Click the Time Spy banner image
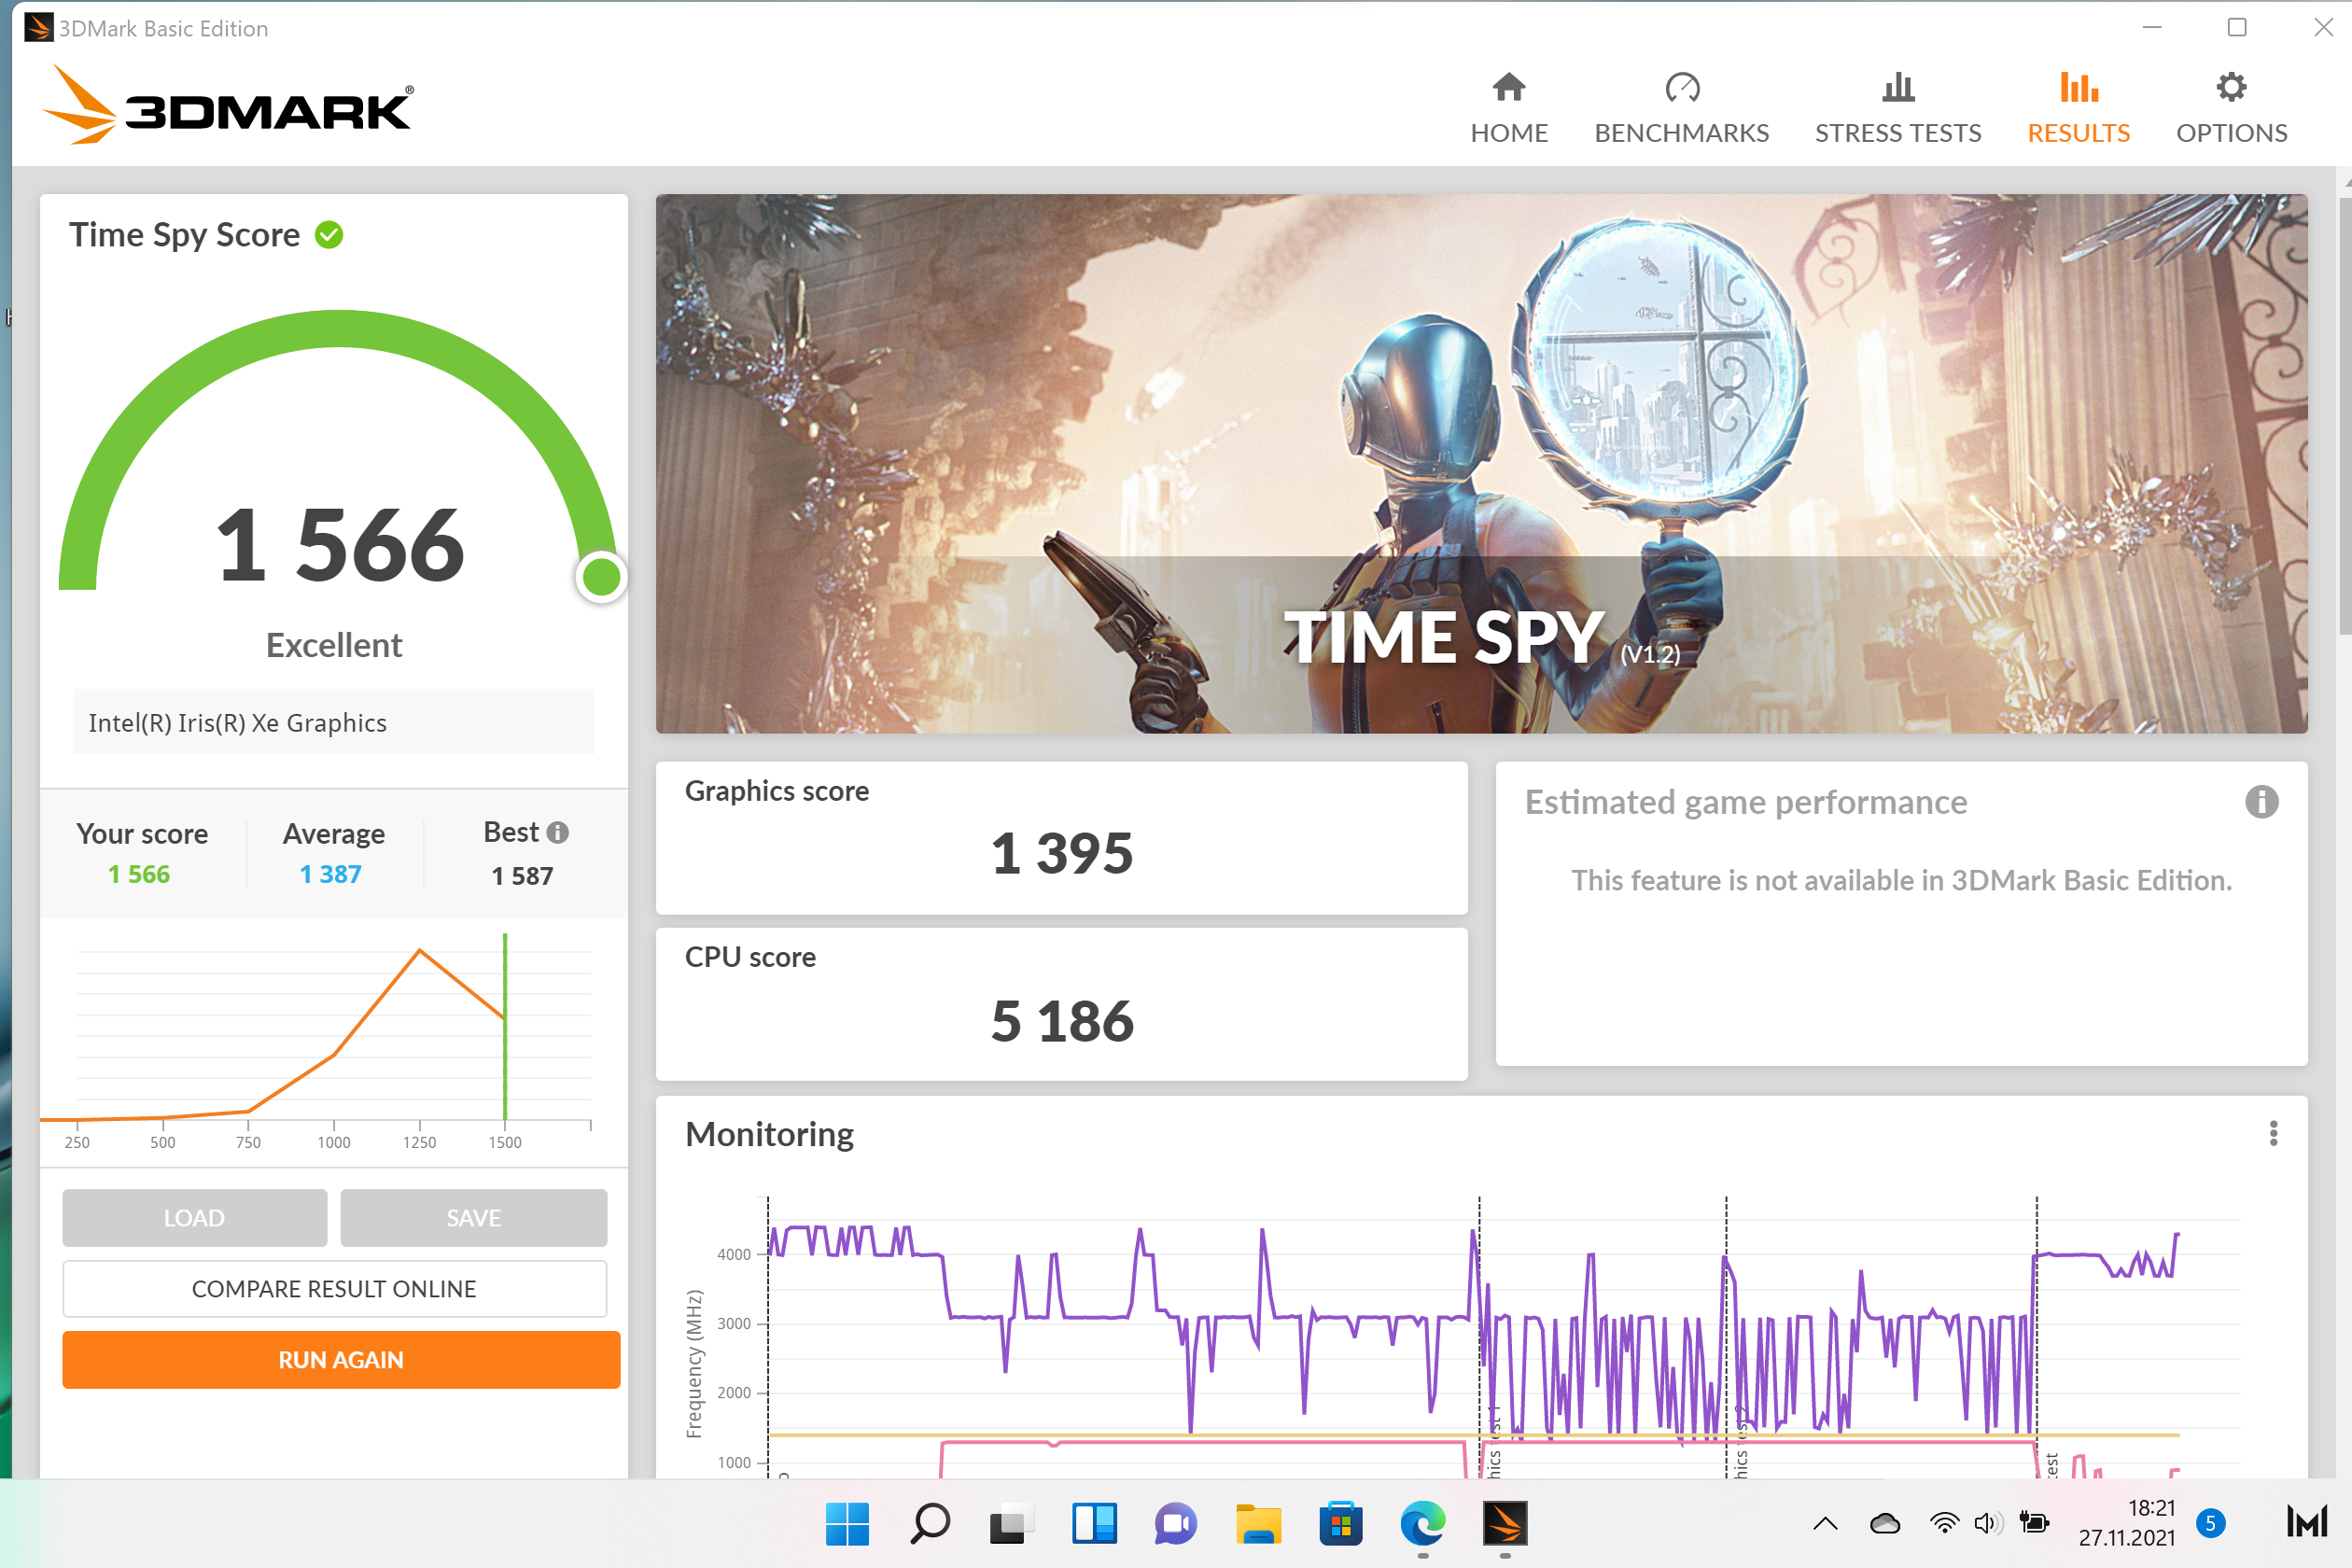This screenshot has width=2352, height=1568. tap(1481, 463)
